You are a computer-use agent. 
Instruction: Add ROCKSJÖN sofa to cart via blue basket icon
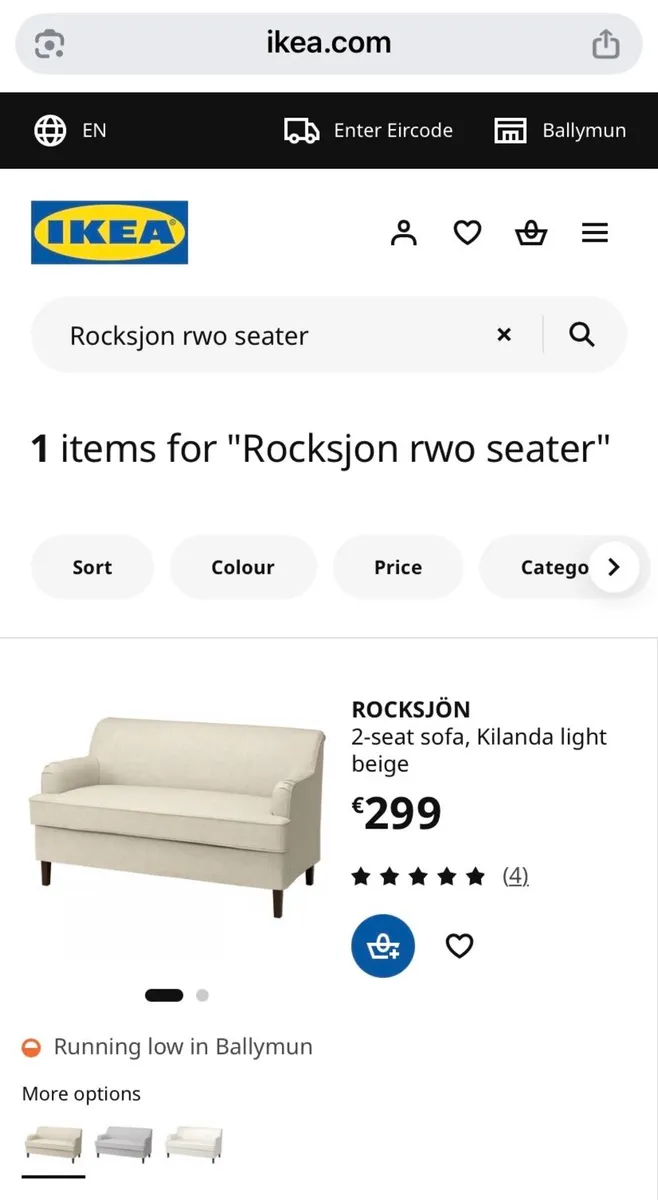383,945
